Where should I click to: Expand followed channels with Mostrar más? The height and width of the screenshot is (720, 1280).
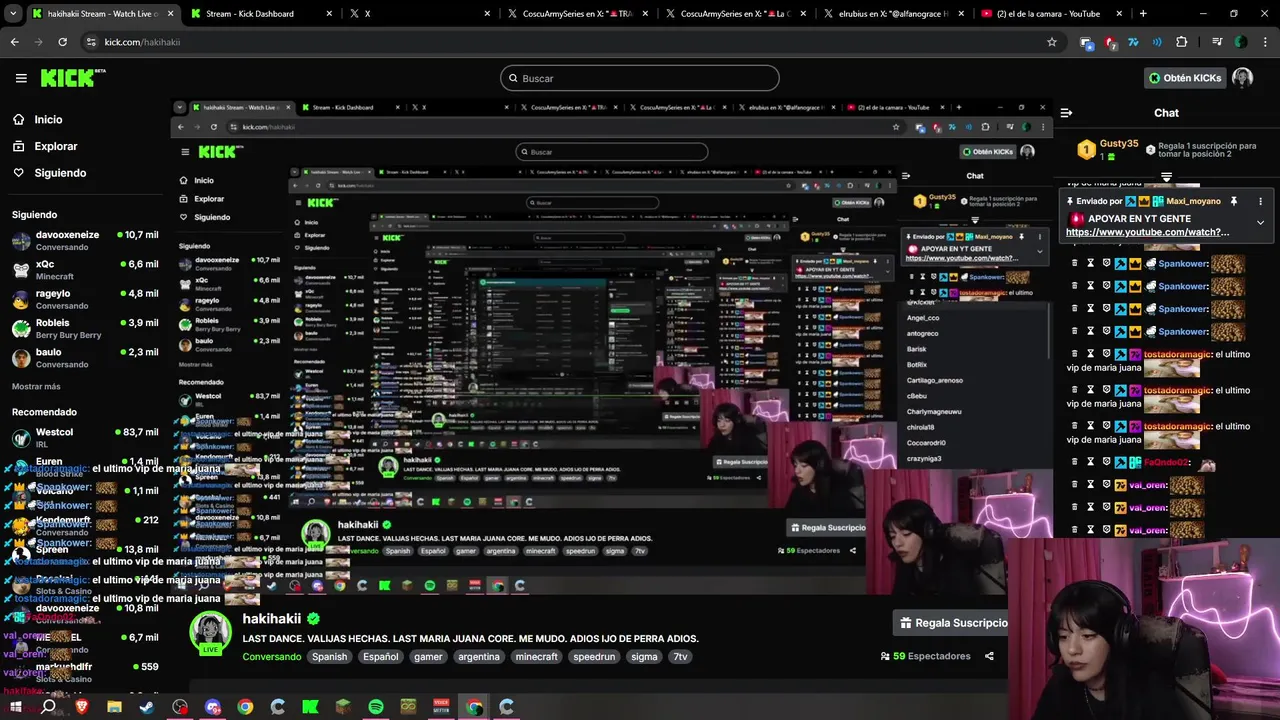pyautogui.click(x=36, y=386)
